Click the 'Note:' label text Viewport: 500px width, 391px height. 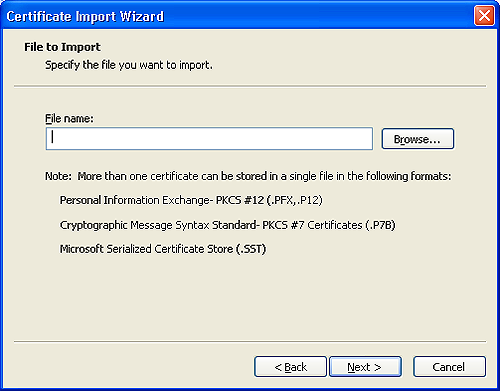[x=58, y=176]
